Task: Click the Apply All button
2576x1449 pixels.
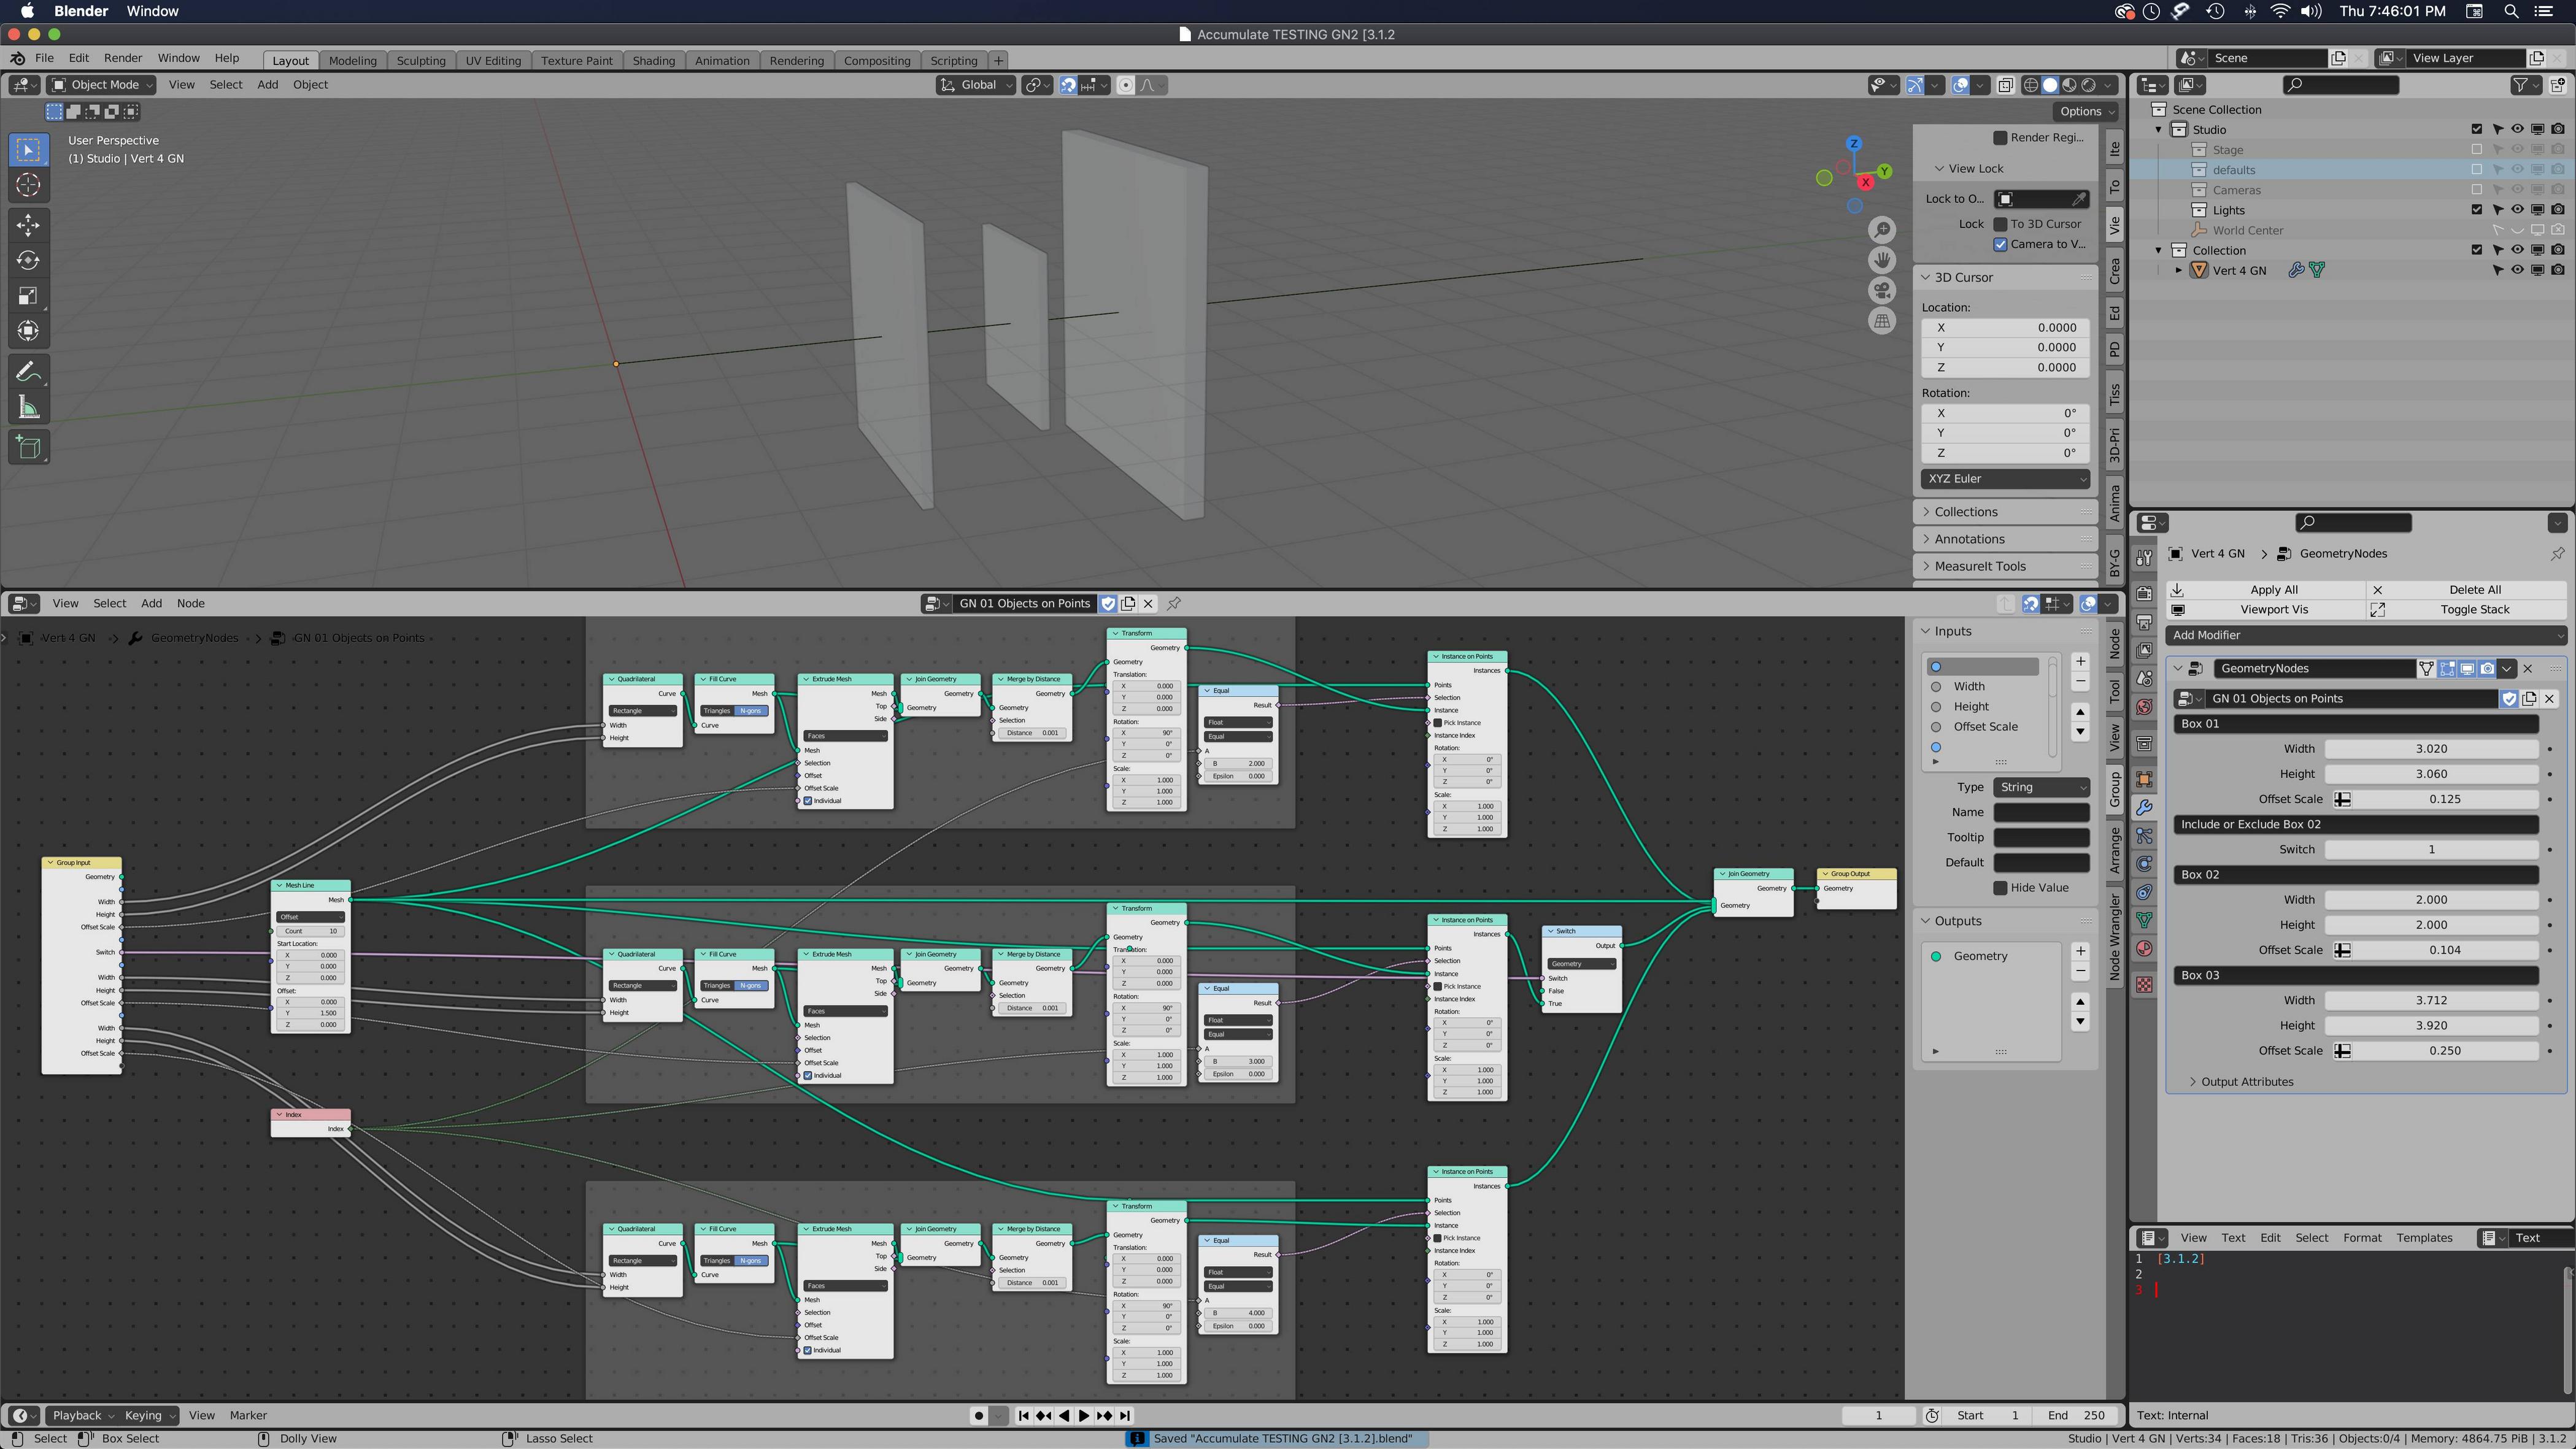Action: pyautogui.click(x=2265, y=590)
